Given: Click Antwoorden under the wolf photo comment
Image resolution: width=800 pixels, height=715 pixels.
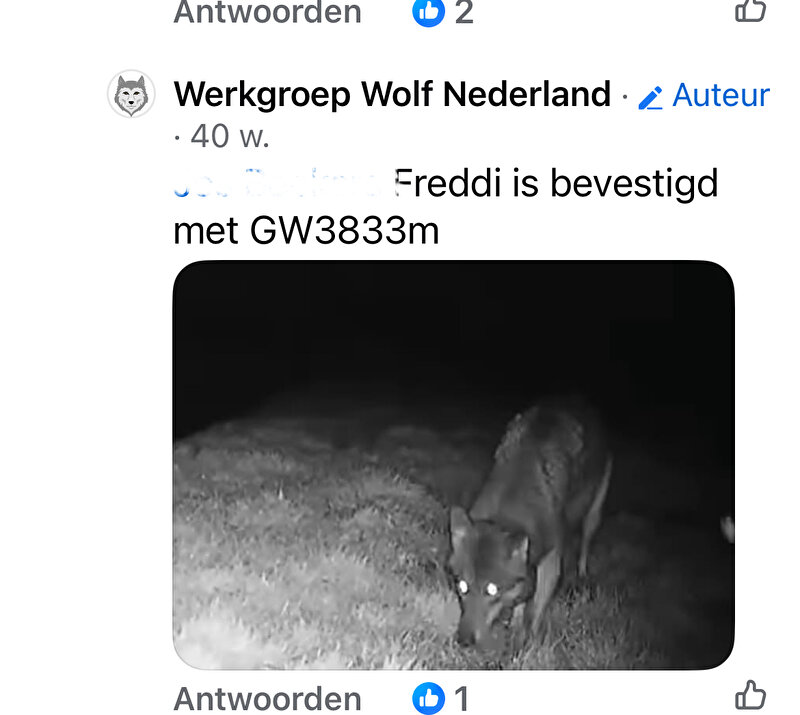Looking at the screenshot, I should coord(267,699).
